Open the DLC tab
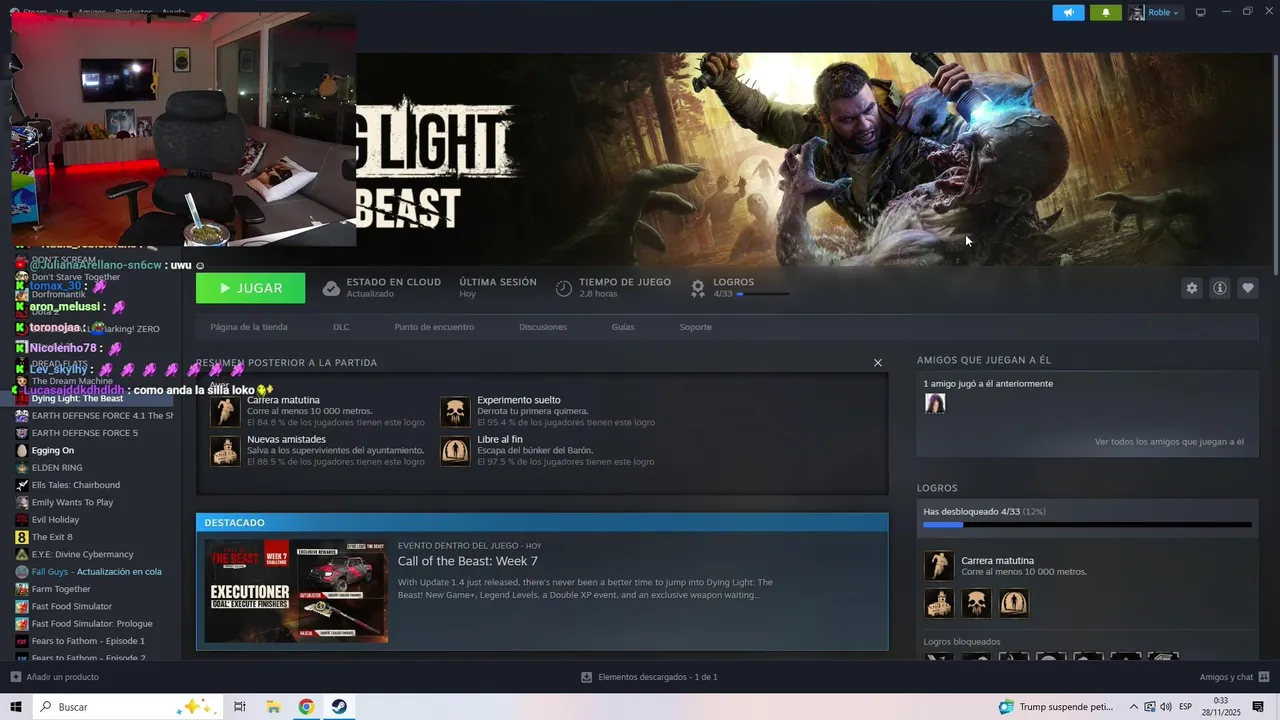1280x720 pixels. pos(341,327)
